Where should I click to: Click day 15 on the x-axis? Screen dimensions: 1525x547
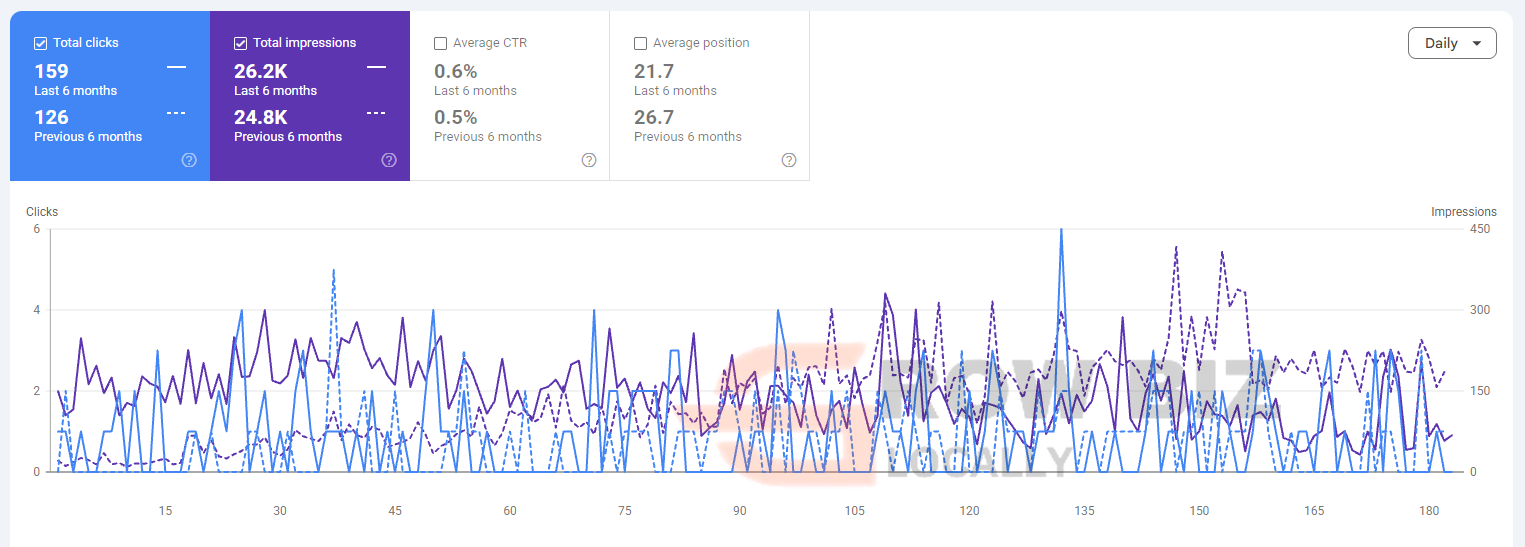(165, 511)
